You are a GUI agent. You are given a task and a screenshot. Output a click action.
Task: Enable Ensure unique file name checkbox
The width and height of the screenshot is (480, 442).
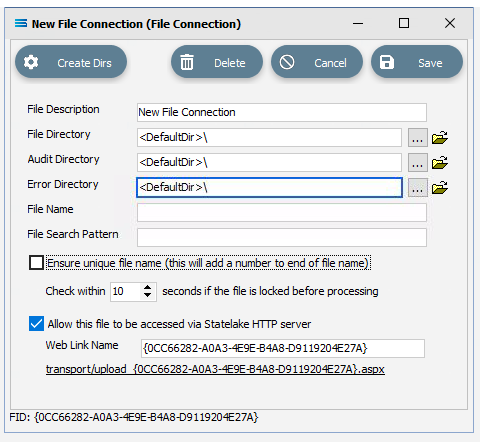(x=36, y=263)
